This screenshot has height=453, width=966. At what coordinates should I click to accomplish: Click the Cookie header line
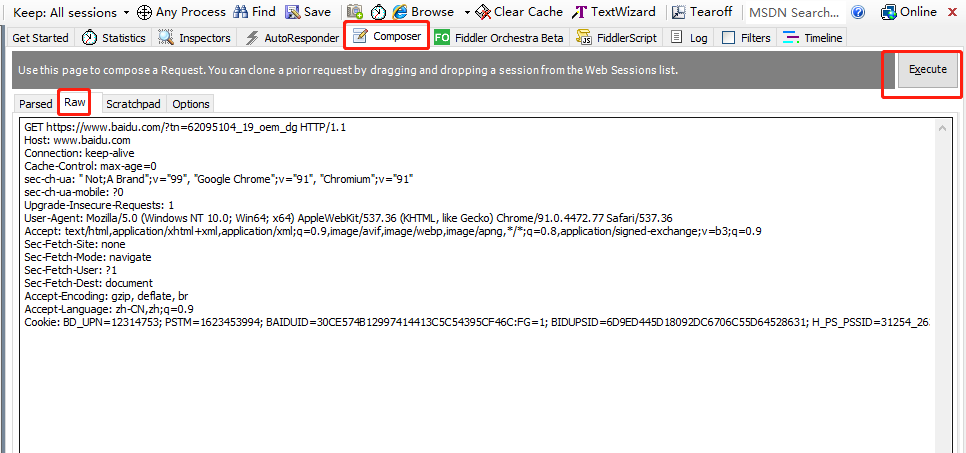tap(477, 322)
